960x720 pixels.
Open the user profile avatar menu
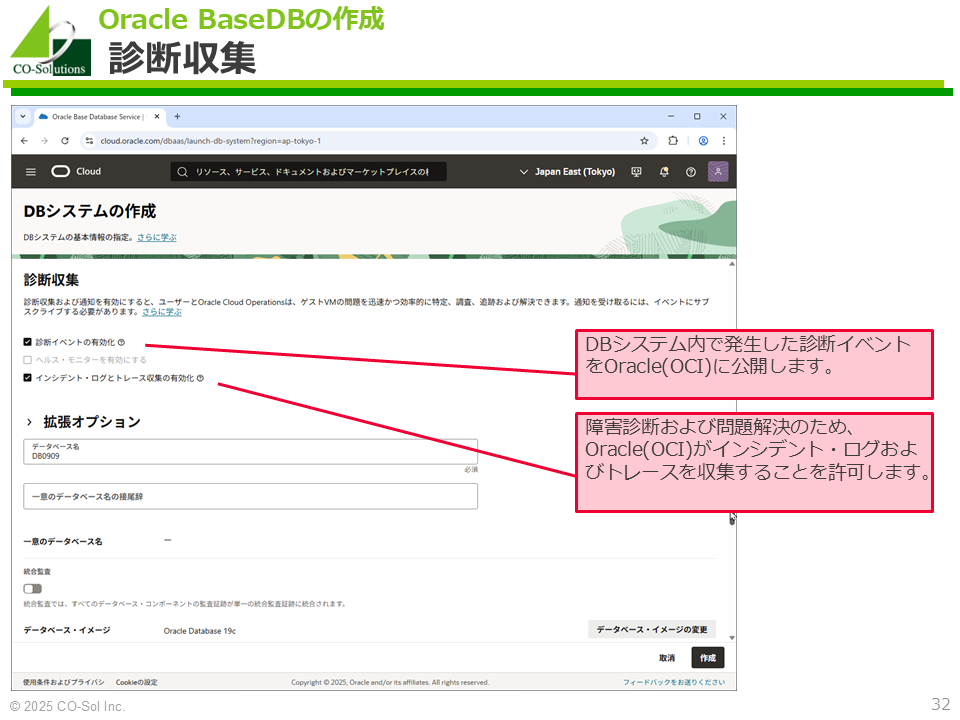pyautogui.click(x=718, y=171)
